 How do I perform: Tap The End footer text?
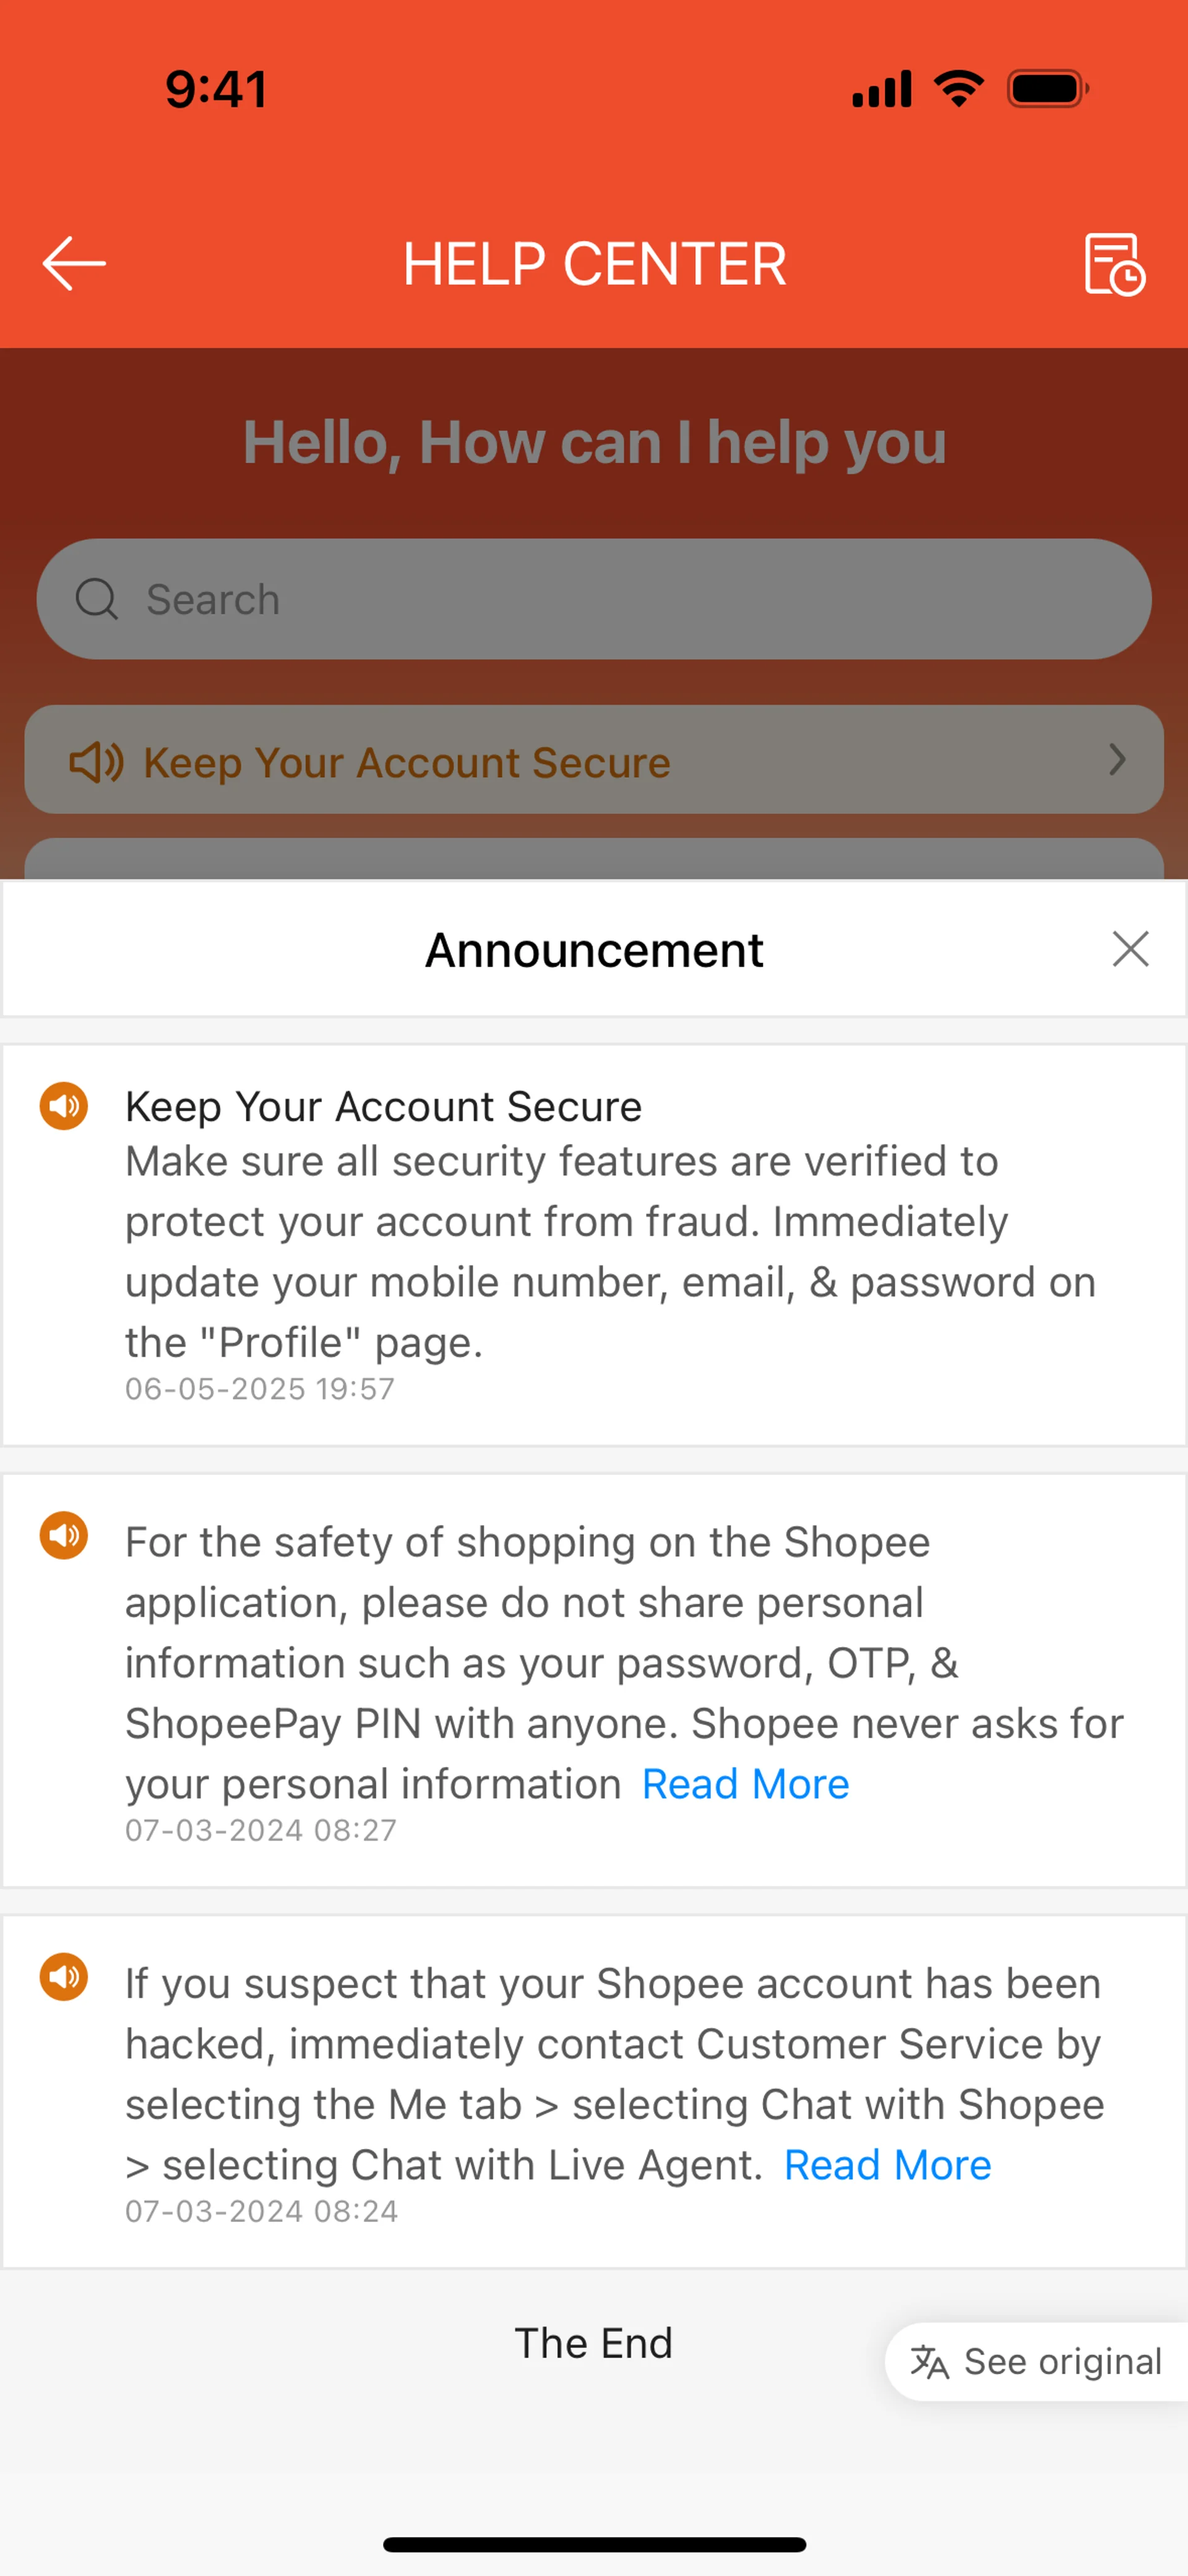pyautogui.click(x=593, y=2343)
